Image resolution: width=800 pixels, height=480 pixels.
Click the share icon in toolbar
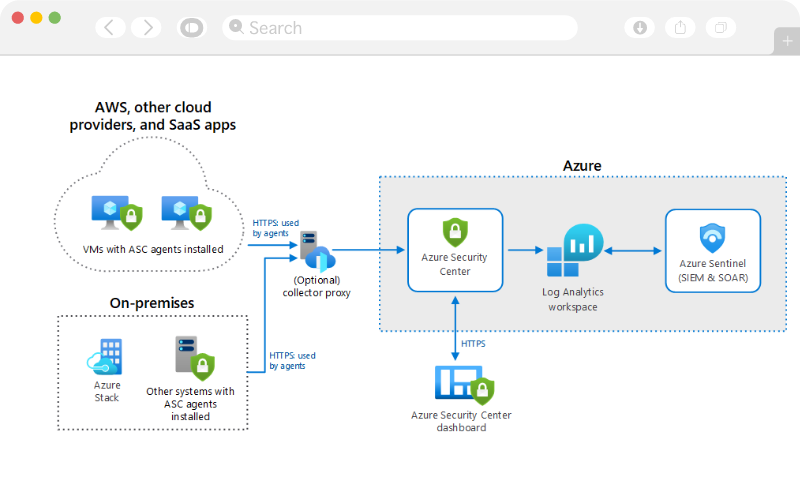tap(680, 27)
